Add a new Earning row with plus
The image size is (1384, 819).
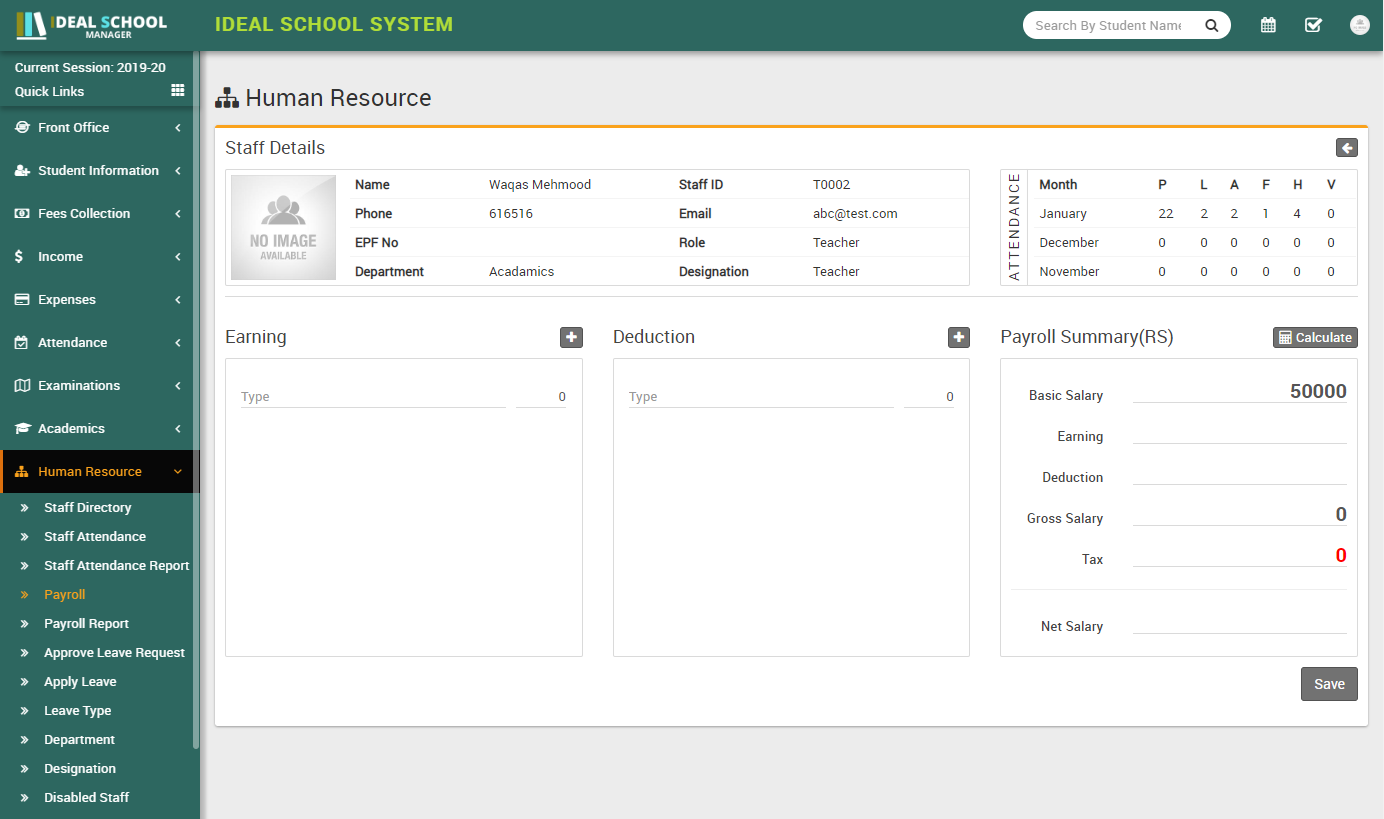tap(571, 338)
